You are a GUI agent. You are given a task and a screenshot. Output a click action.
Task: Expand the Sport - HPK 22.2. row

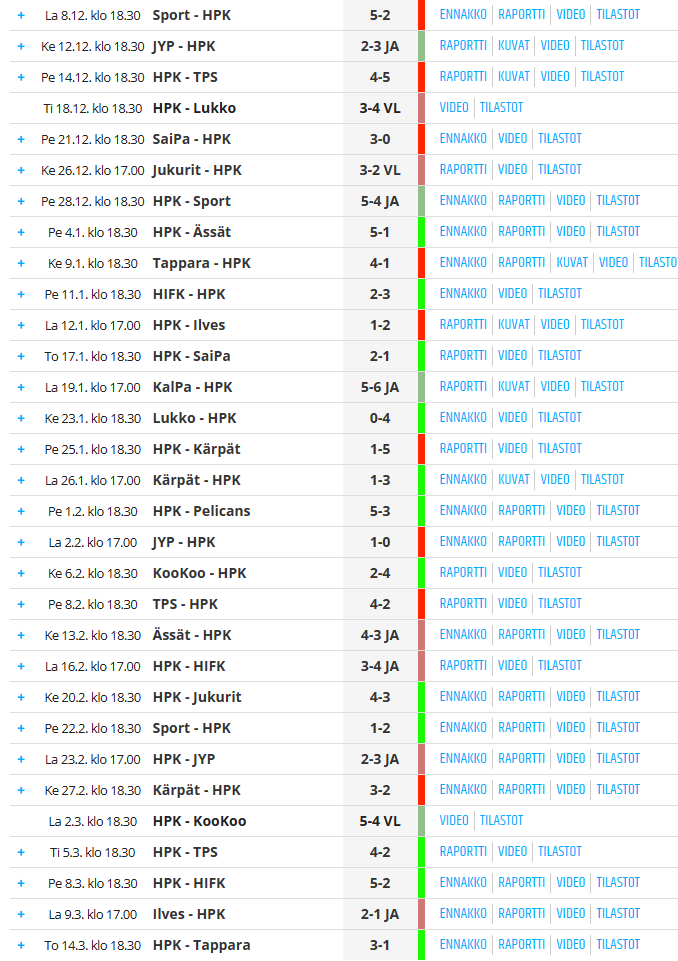[x=21, y=728]
